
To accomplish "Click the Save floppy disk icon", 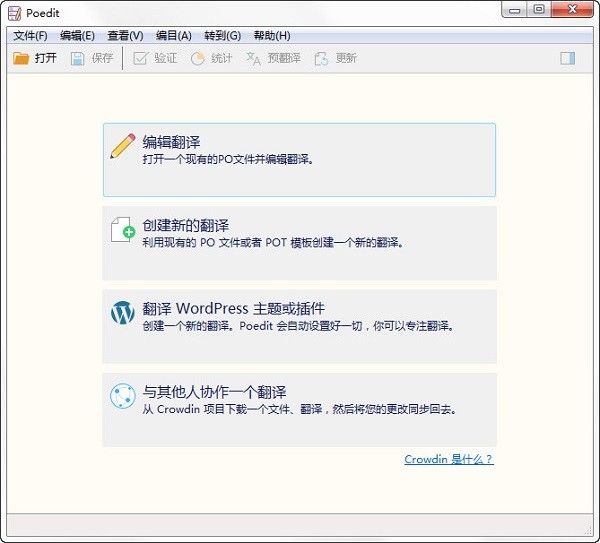I will (78, 58).
